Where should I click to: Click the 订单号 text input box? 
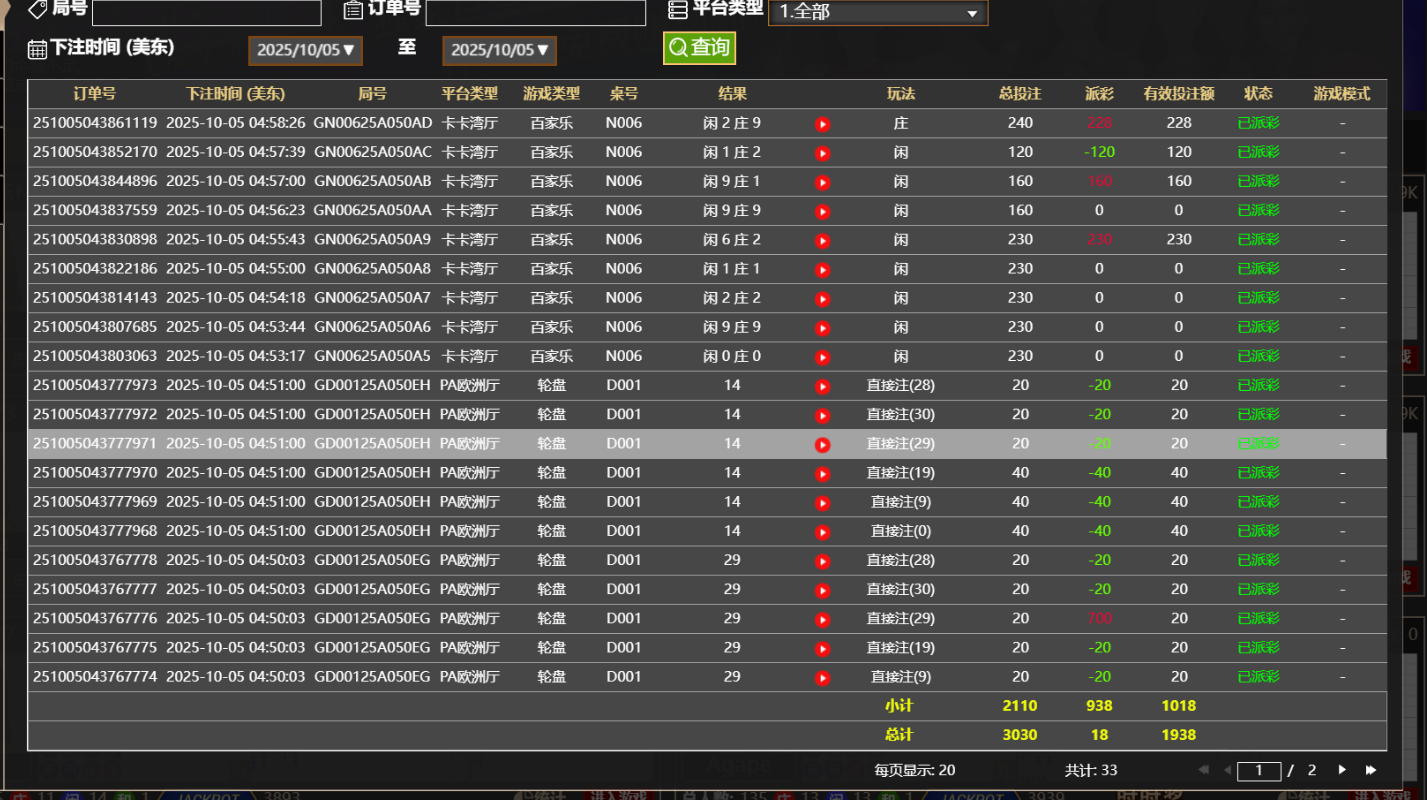click(535, 12)
